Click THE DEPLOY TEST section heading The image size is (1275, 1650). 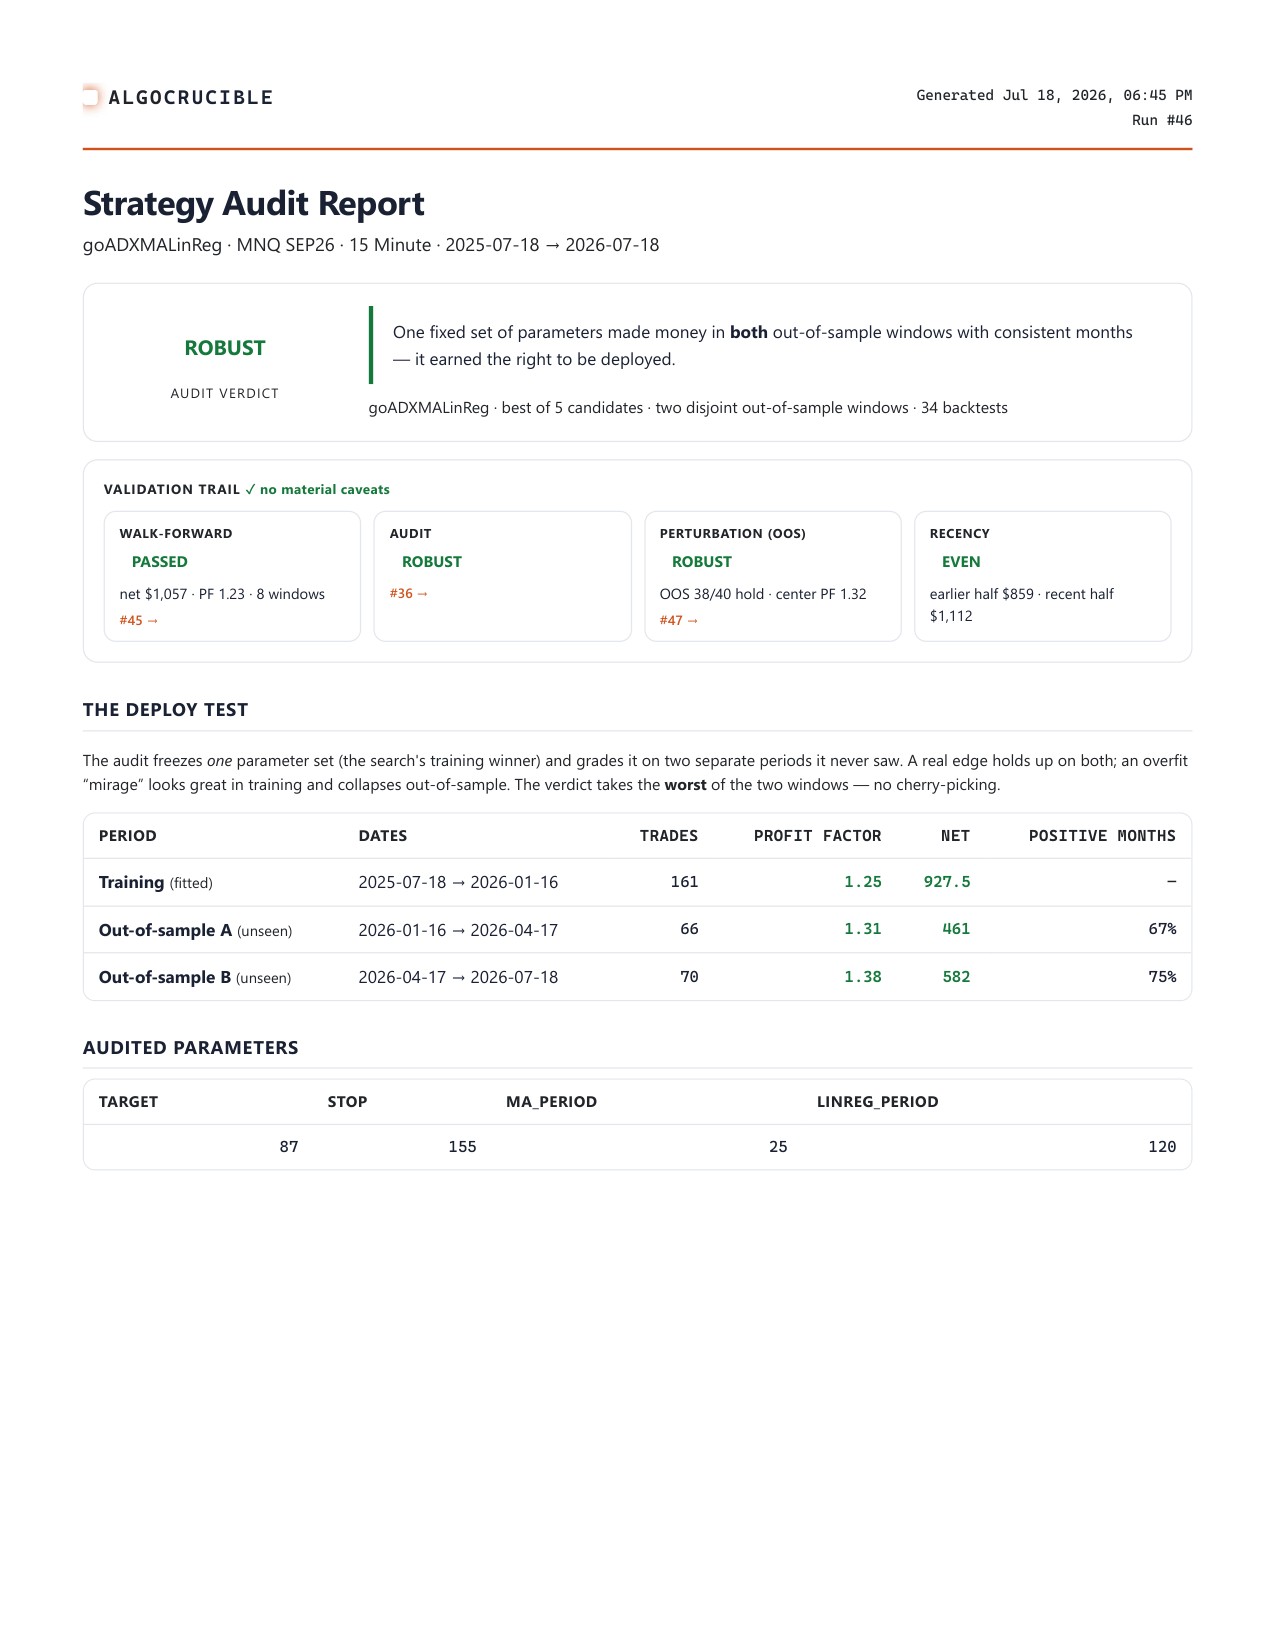tap(166, 710)
